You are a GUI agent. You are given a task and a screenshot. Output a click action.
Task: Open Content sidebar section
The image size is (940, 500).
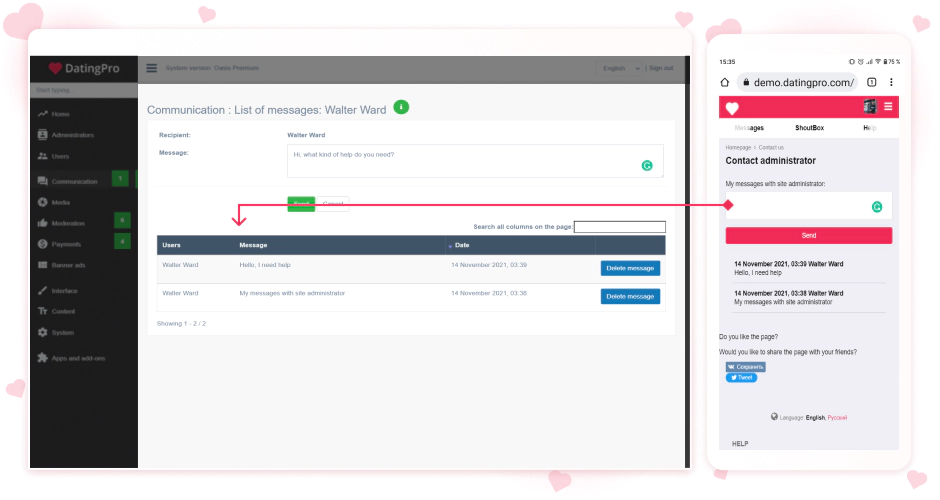(x=56, y=311)
